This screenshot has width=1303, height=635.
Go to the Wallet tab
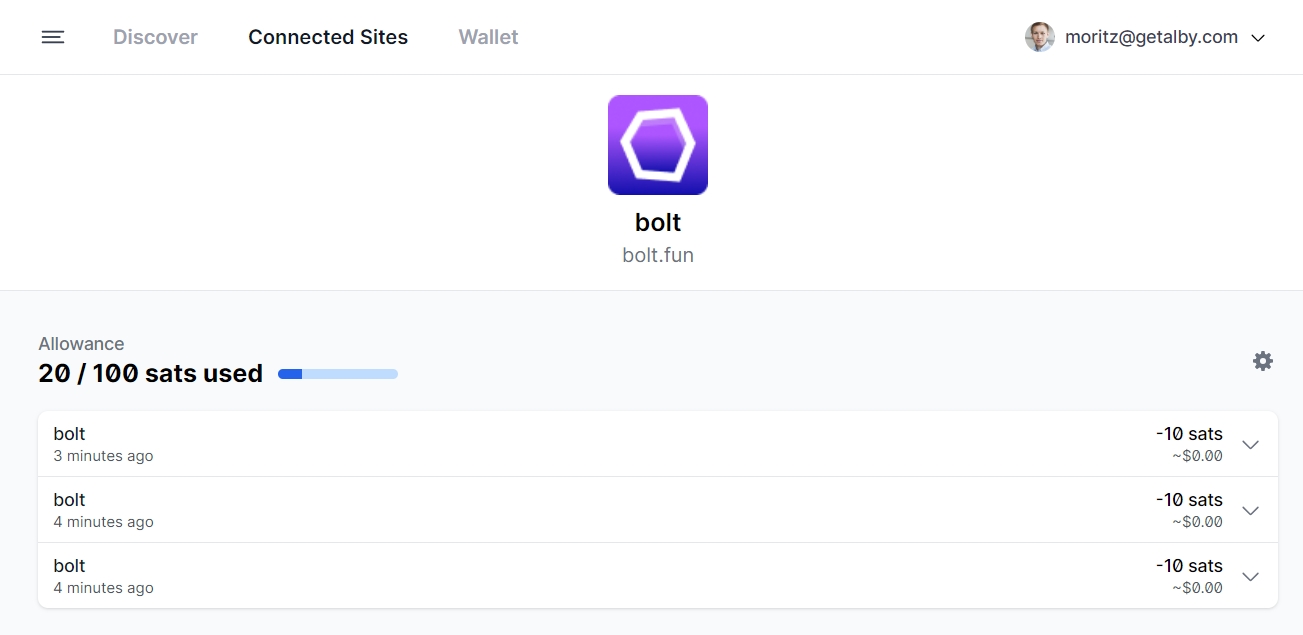[488, 37]
